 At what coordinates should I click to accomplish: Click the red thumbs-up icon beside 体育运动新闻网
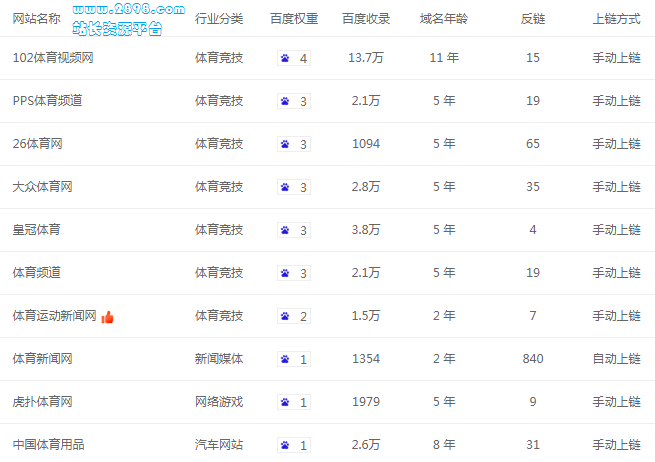click(x=107, y=317)
